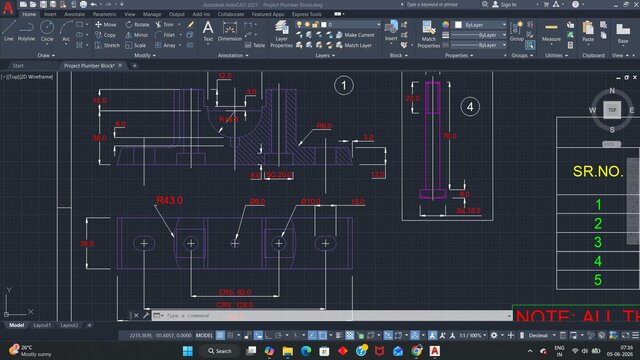Image resolution: width=640 pixels, height=360 pixels.
Task: Open the Insert ribbon tab
Action: point(50,14)
